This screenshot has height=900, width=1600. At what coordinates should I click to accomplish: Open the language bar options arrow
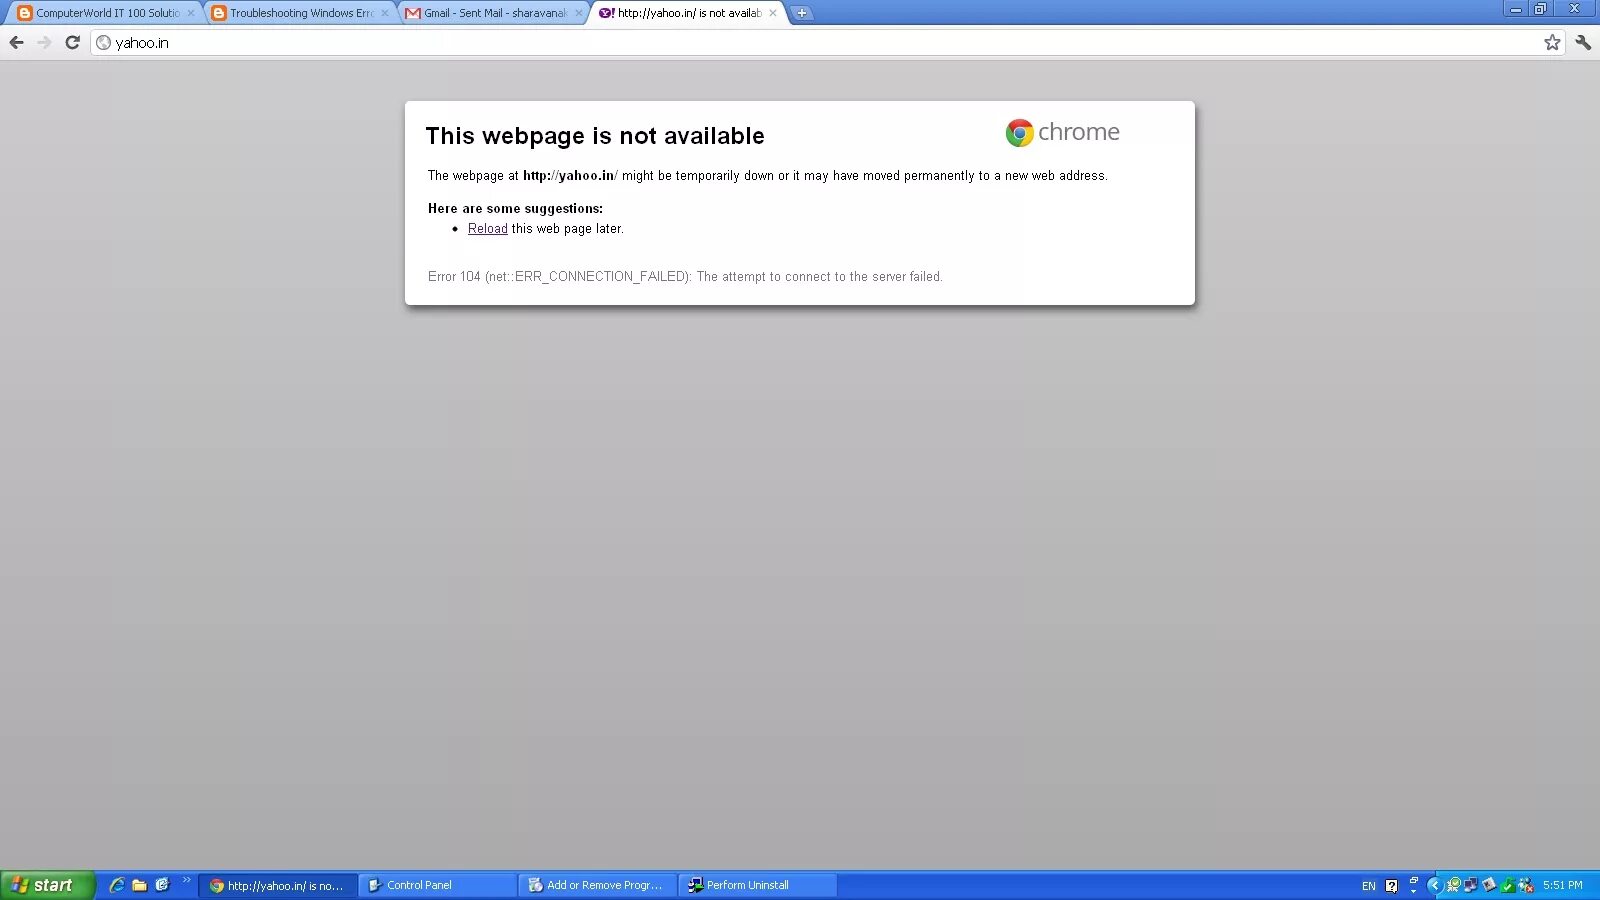tap(1413, 891)
